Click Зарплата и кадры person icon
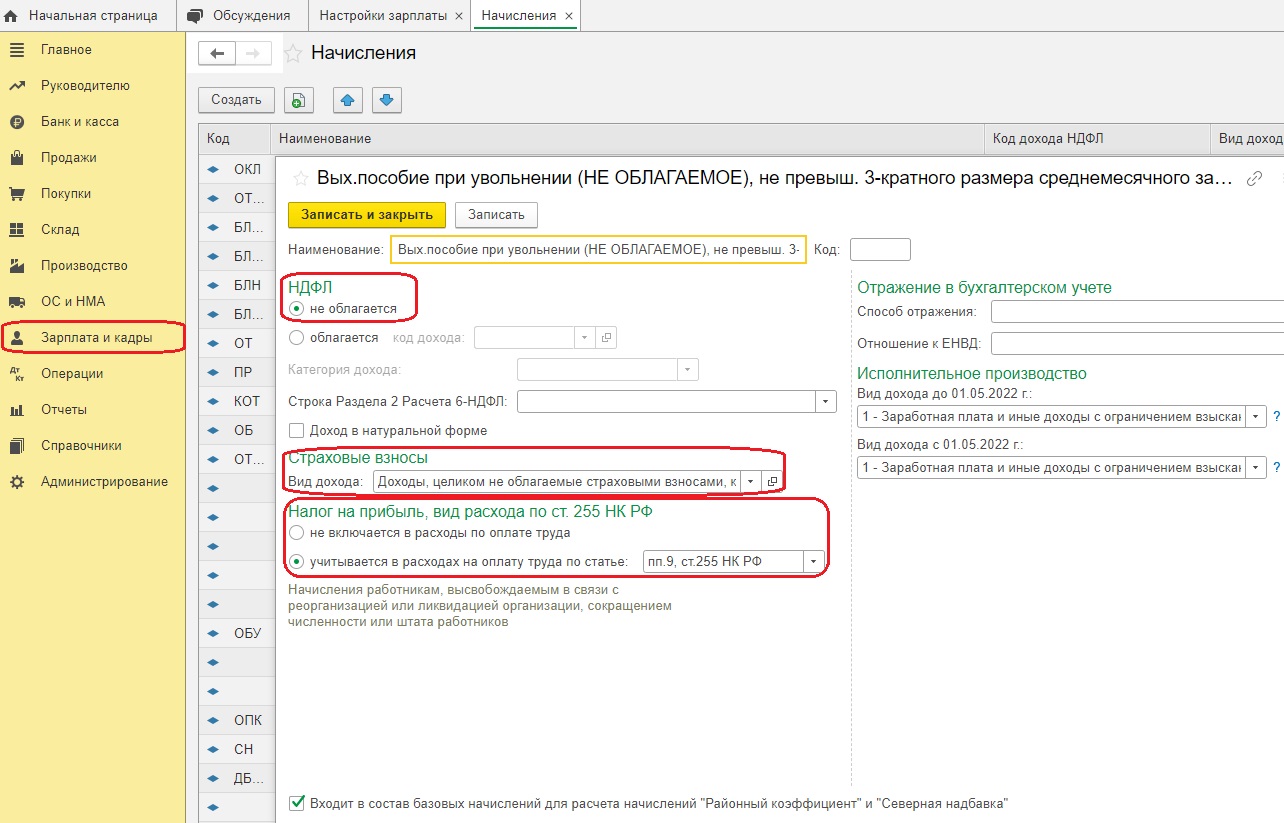The width and height of the screenshot is (1284, 823). pos(16,338)
